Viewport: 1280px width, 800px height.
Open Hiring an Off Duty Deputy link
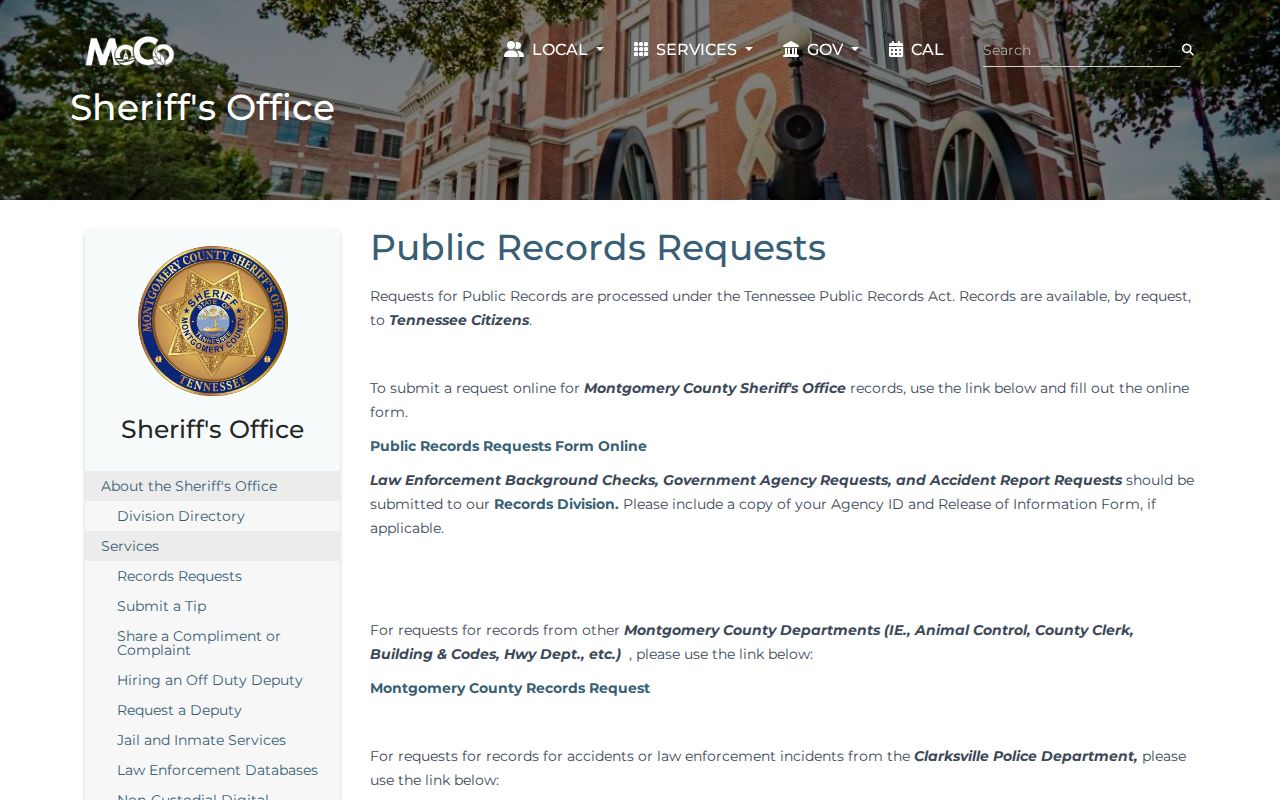pyautogui.click(x=210, y=680)
